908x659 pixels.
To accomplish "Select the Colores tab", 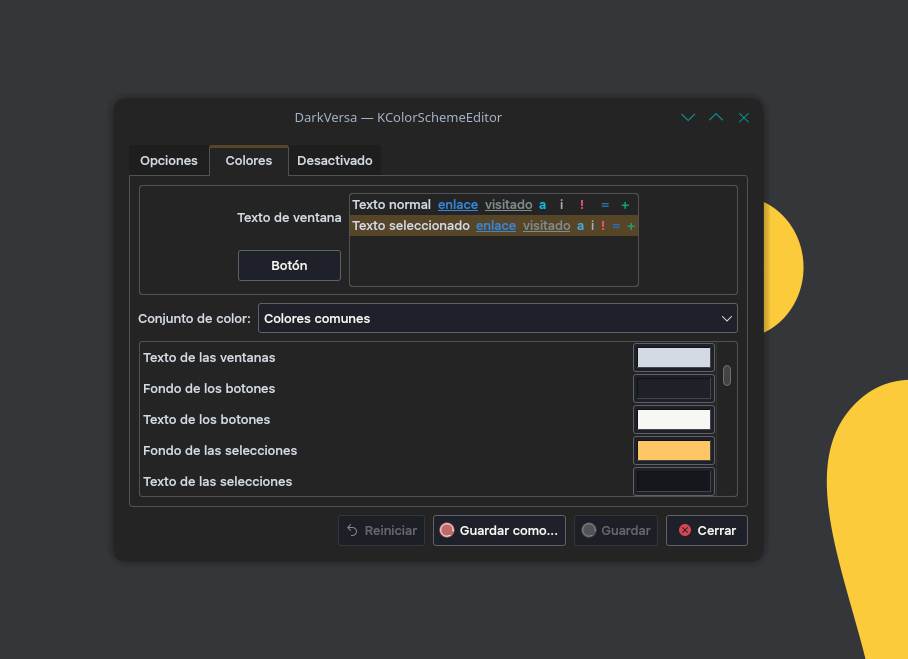I will point(248,160).
